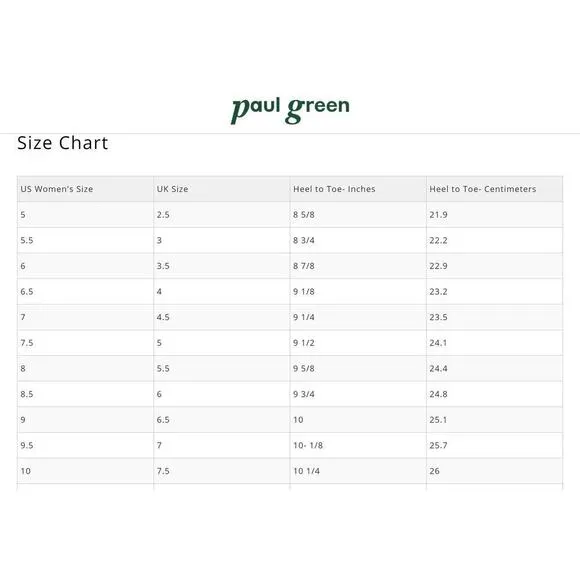Click the 8 3/4 inches cell

[358, 240]
